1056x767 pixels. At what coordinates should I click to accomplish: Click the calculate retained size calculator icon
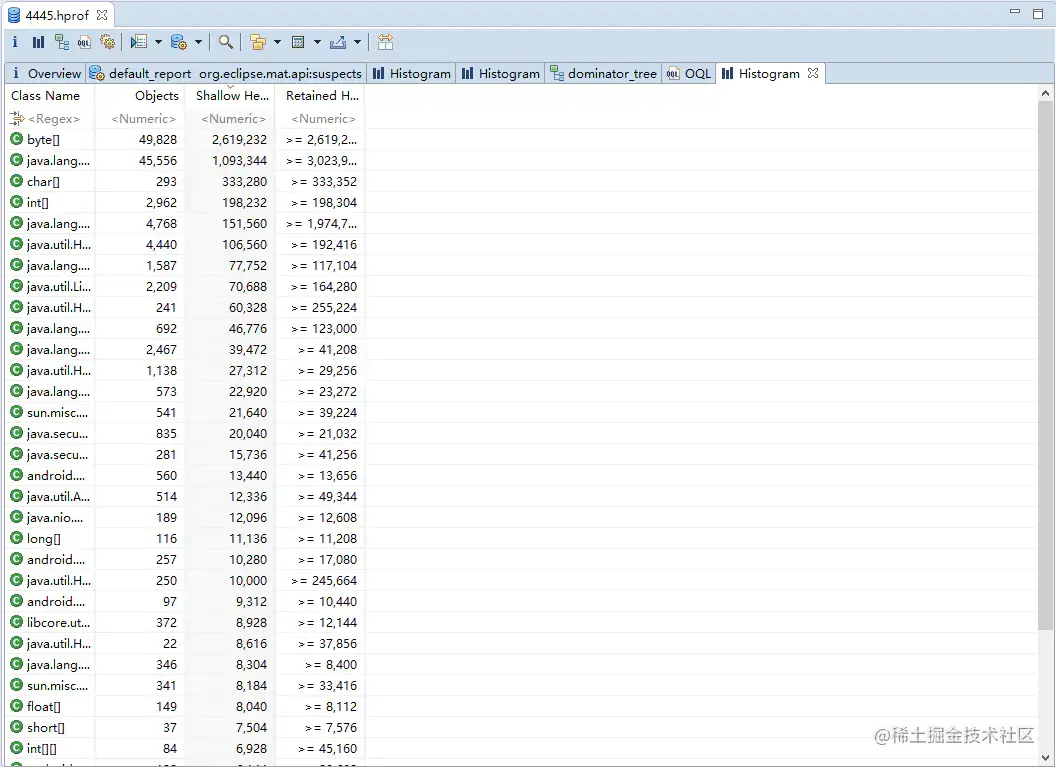coord(298,42)
